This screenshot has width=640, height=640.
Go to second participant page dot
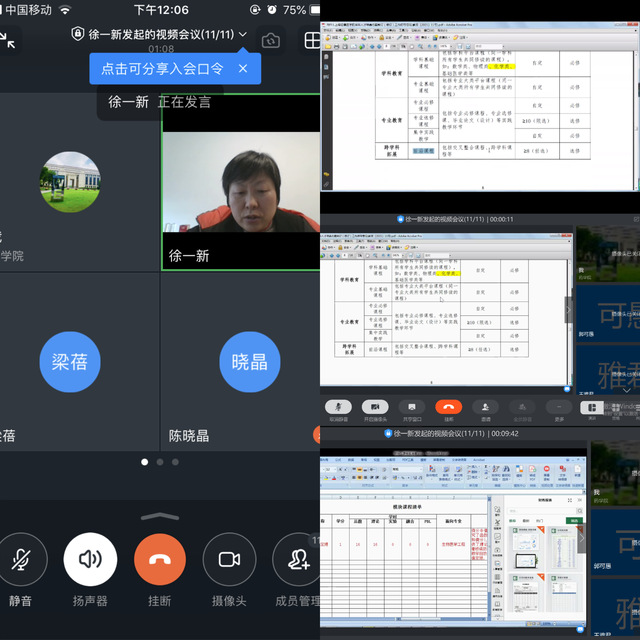[x=160, y=462]
